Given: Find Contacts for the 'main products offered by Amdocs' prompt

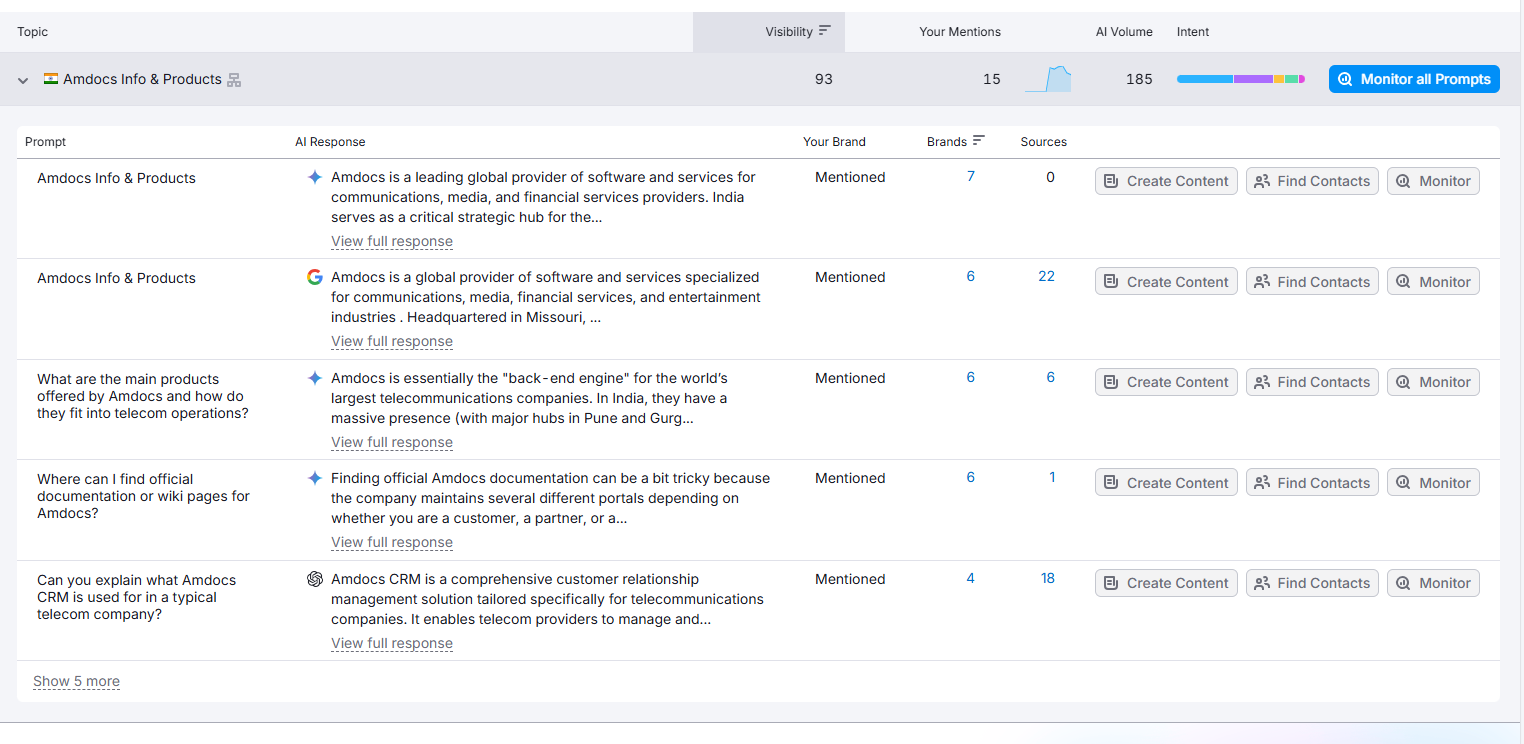Looking at the screenshot, I should click(1312, 382).
